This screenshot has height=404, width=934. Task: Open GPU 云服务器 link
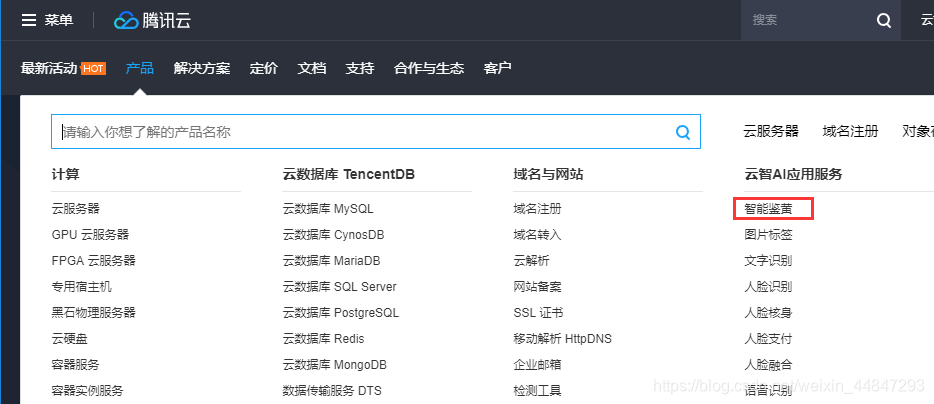[91, 235]
